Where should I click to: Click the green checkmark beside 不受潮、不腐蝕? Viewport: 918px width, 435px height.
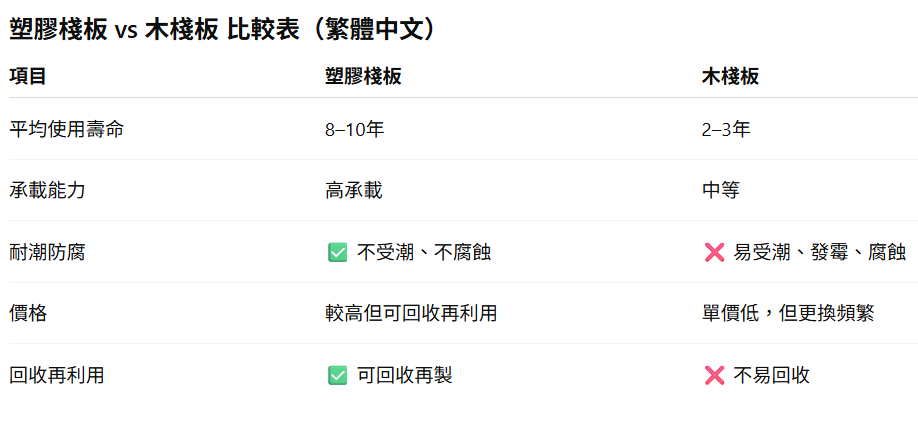[x=338, y=253]
